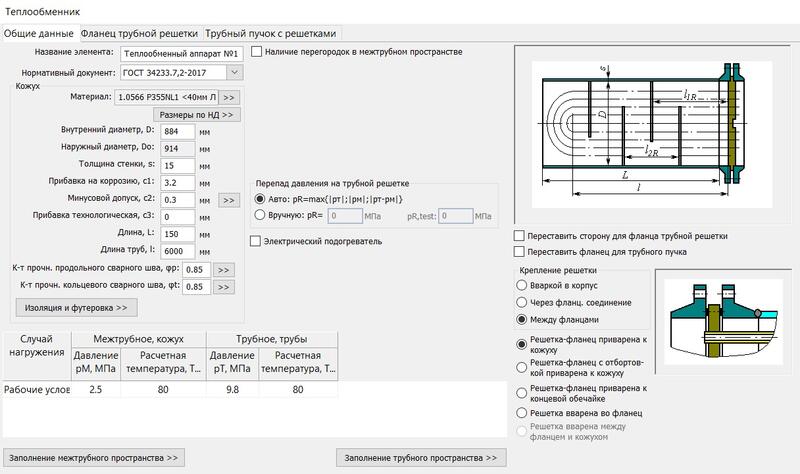Viewport: 800px width, 474px height.
Task: Open Заполнение трубного пространства >>
Action: click(421, 458)
